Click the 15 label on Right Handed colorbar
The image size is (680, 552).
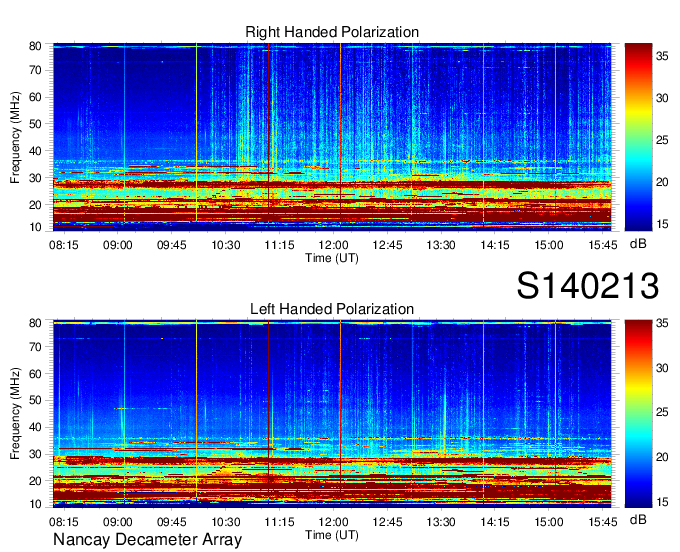point(662,224)
